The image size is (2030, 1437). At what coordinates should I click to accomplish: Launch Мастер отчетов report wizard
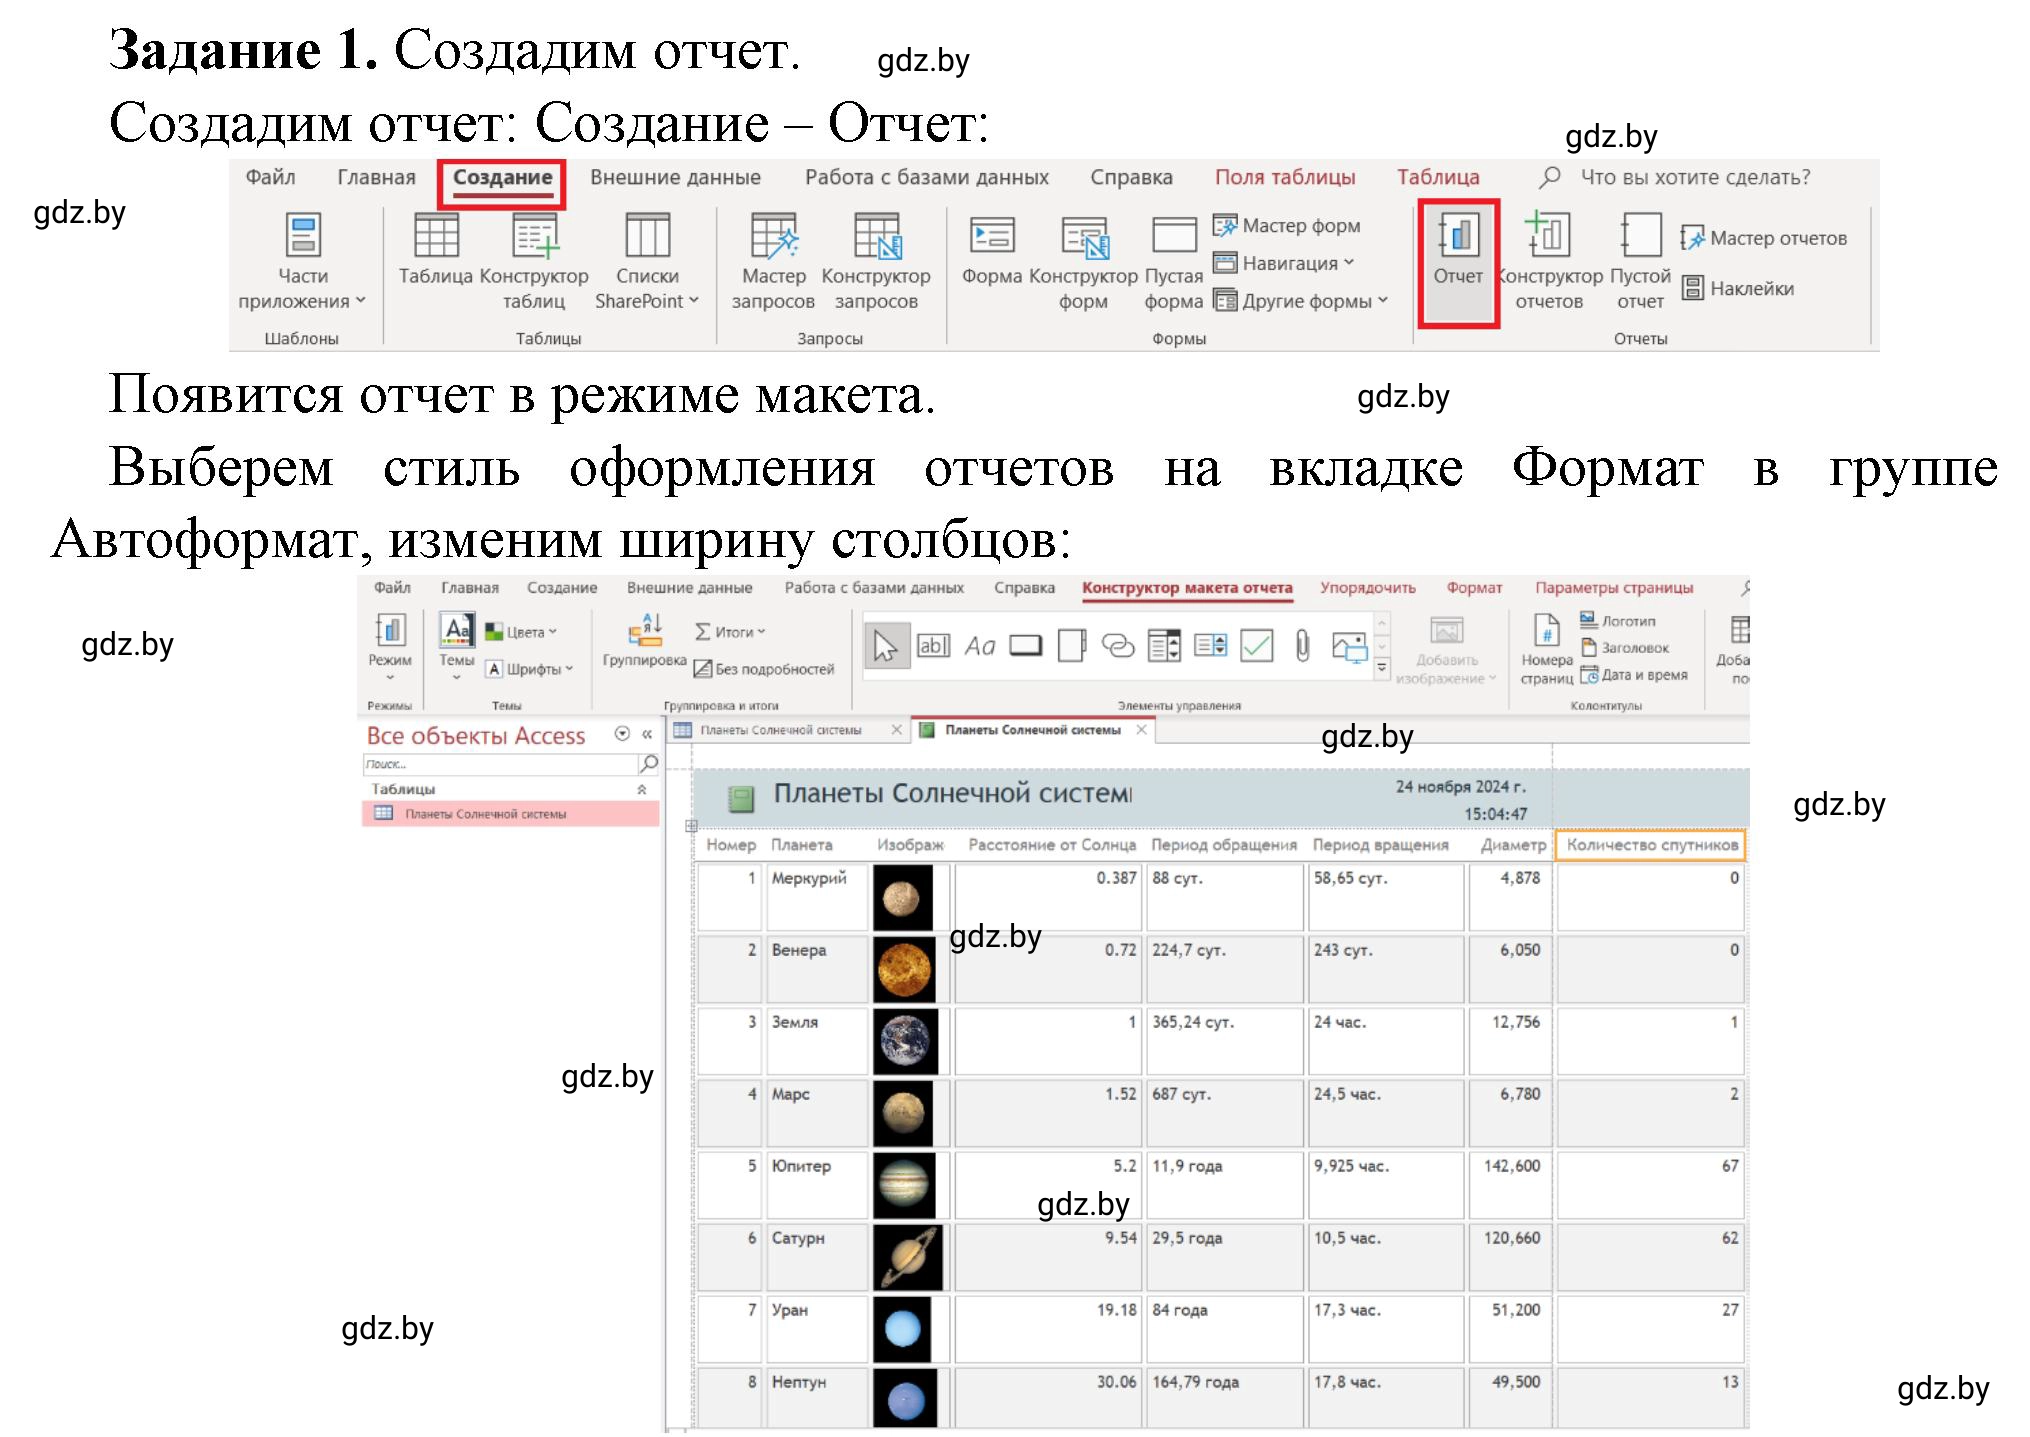coord(1764,238)
